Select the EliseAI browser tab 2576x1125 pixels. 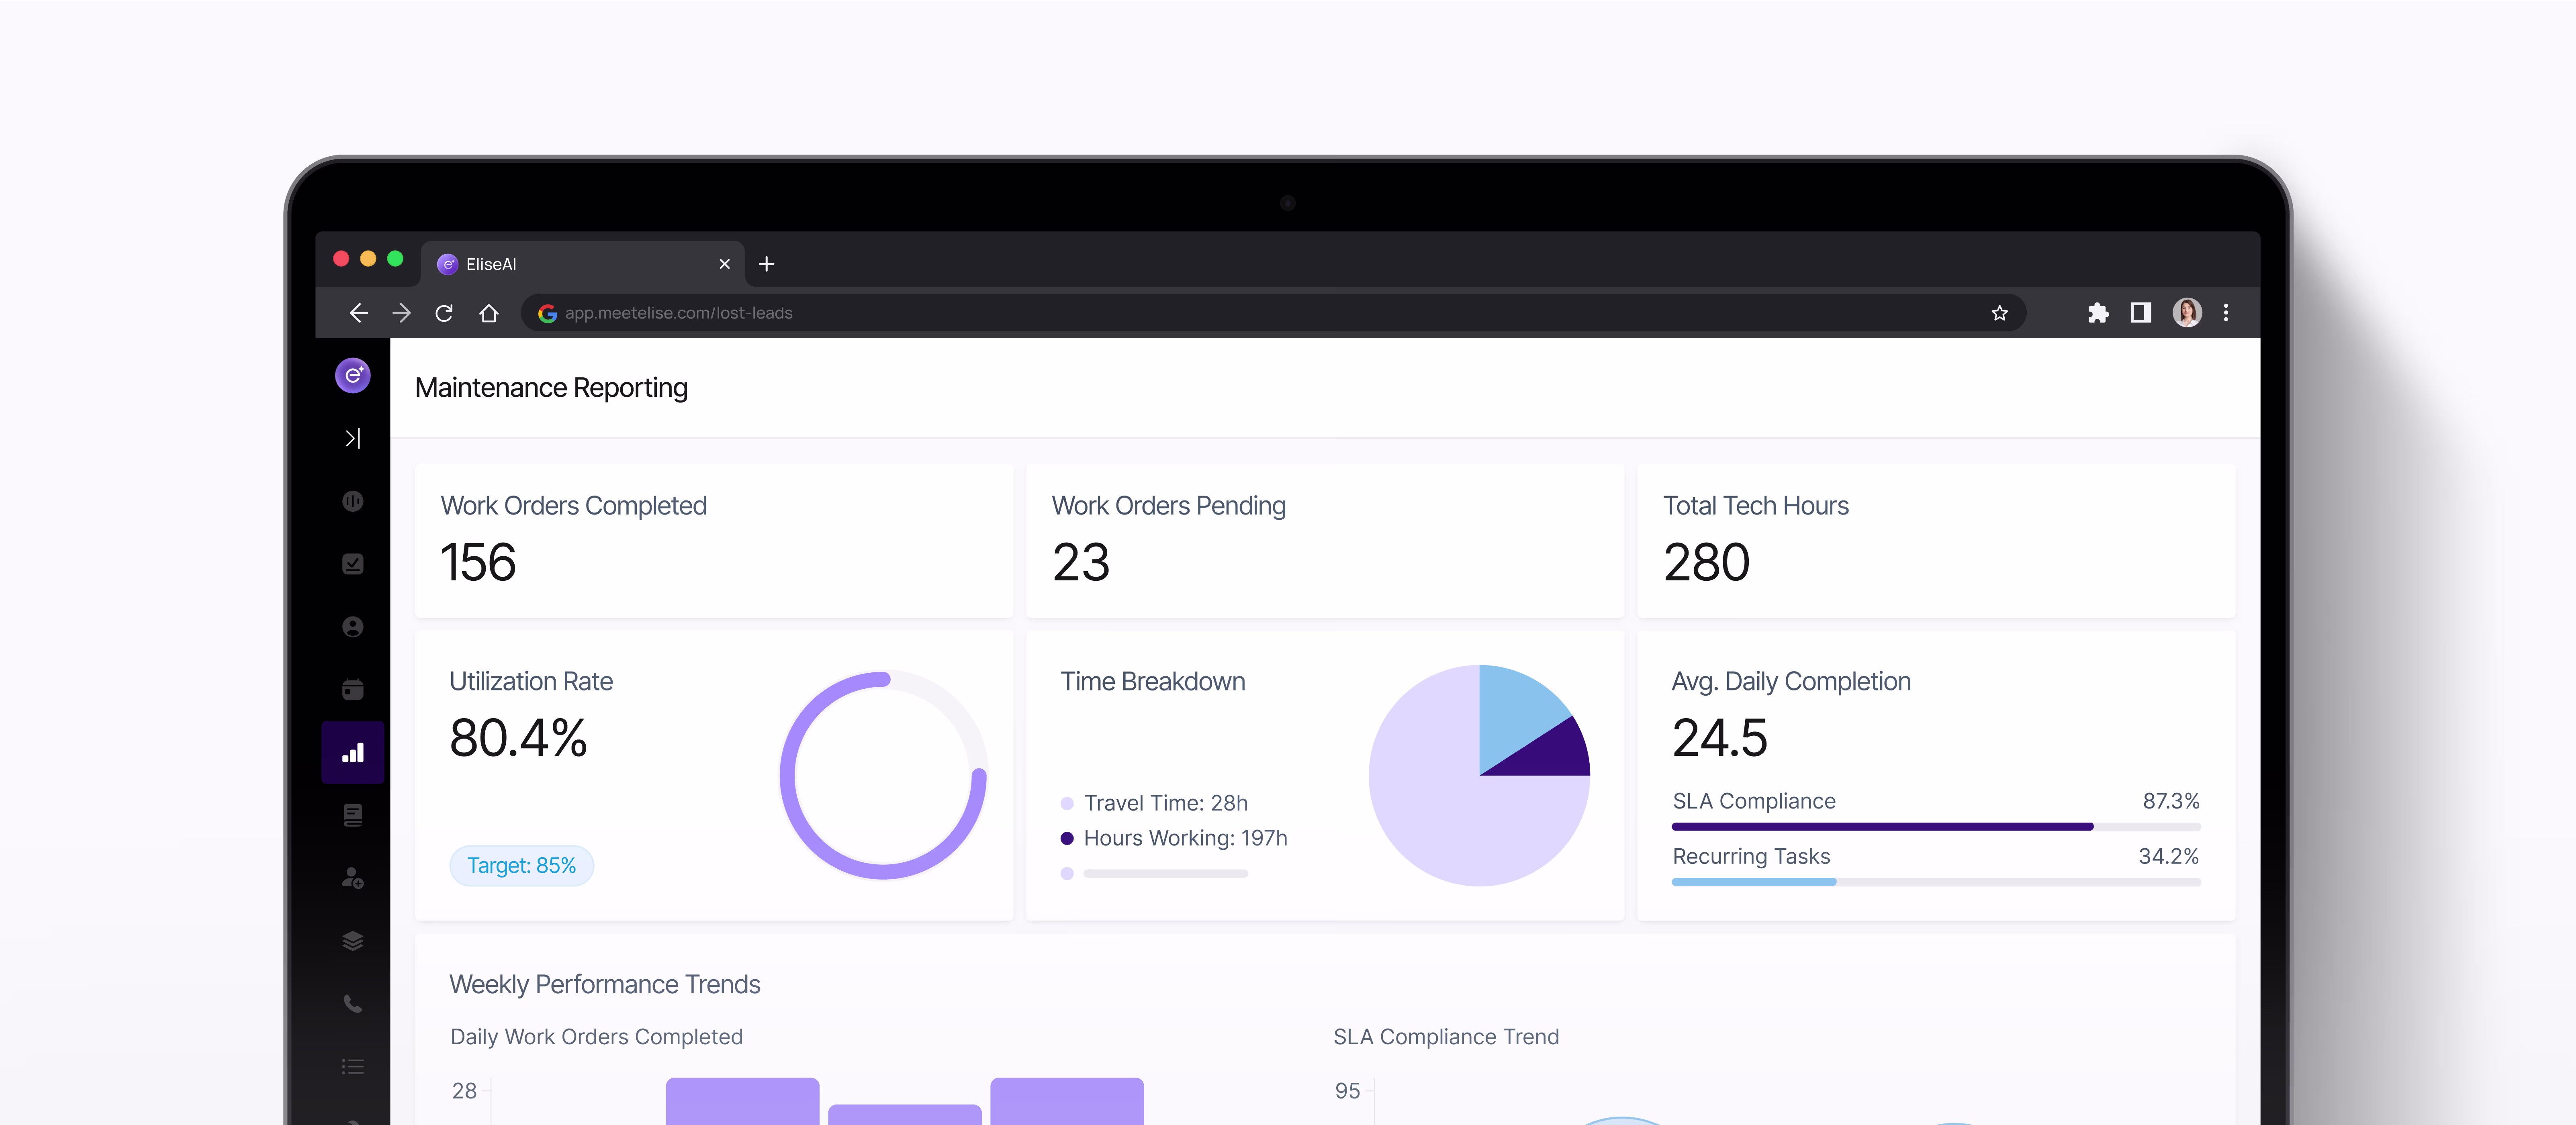(x=582, y=264)
